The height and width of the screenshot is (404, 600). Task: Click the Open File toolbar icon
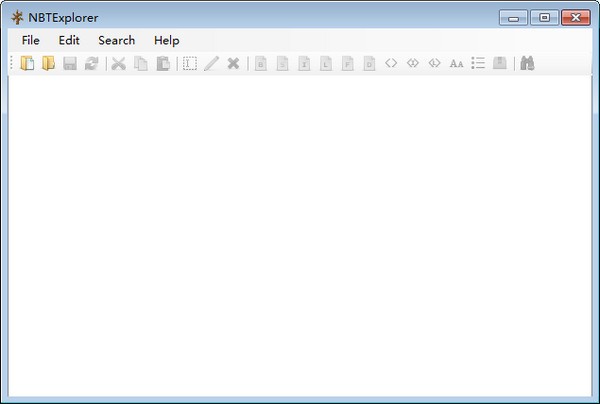[27, 63]
